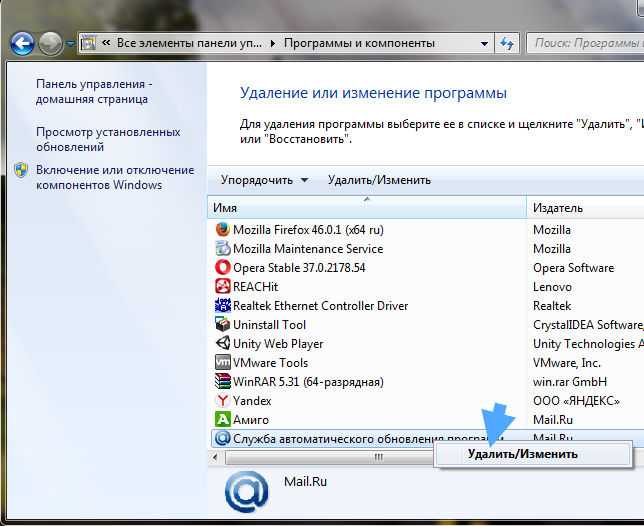Click 'Opera Software' publisher cell
Screen dimensions: 644x526
tap(573, 268)
